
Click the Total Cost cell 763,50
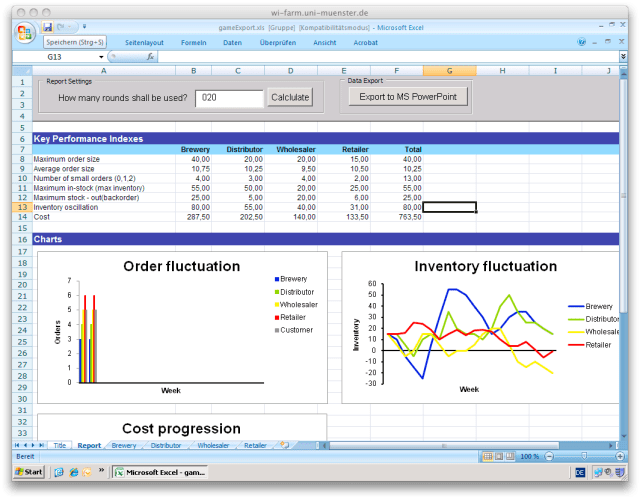pyautogui.click(x=397, y=217)
